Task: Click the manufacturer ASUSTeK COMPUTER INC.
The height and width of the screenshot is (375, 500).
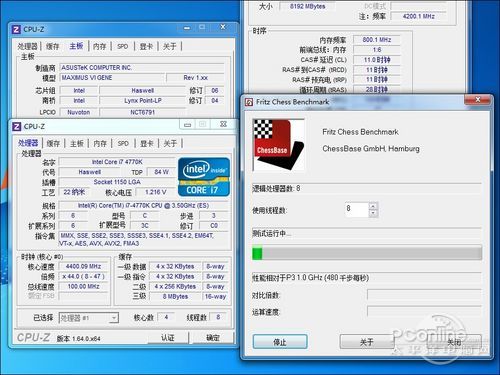Action: 142,68
